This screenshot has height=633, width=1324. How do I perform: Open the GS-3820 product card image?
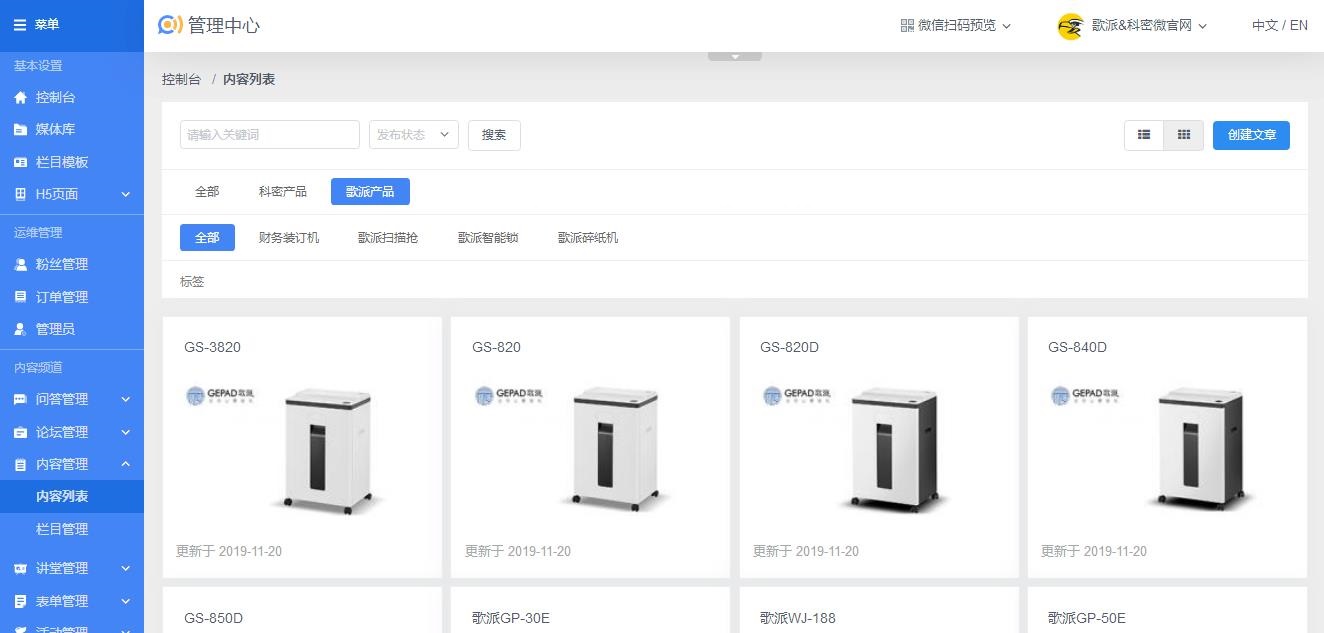pyautogui.click(x=302, y=450)
